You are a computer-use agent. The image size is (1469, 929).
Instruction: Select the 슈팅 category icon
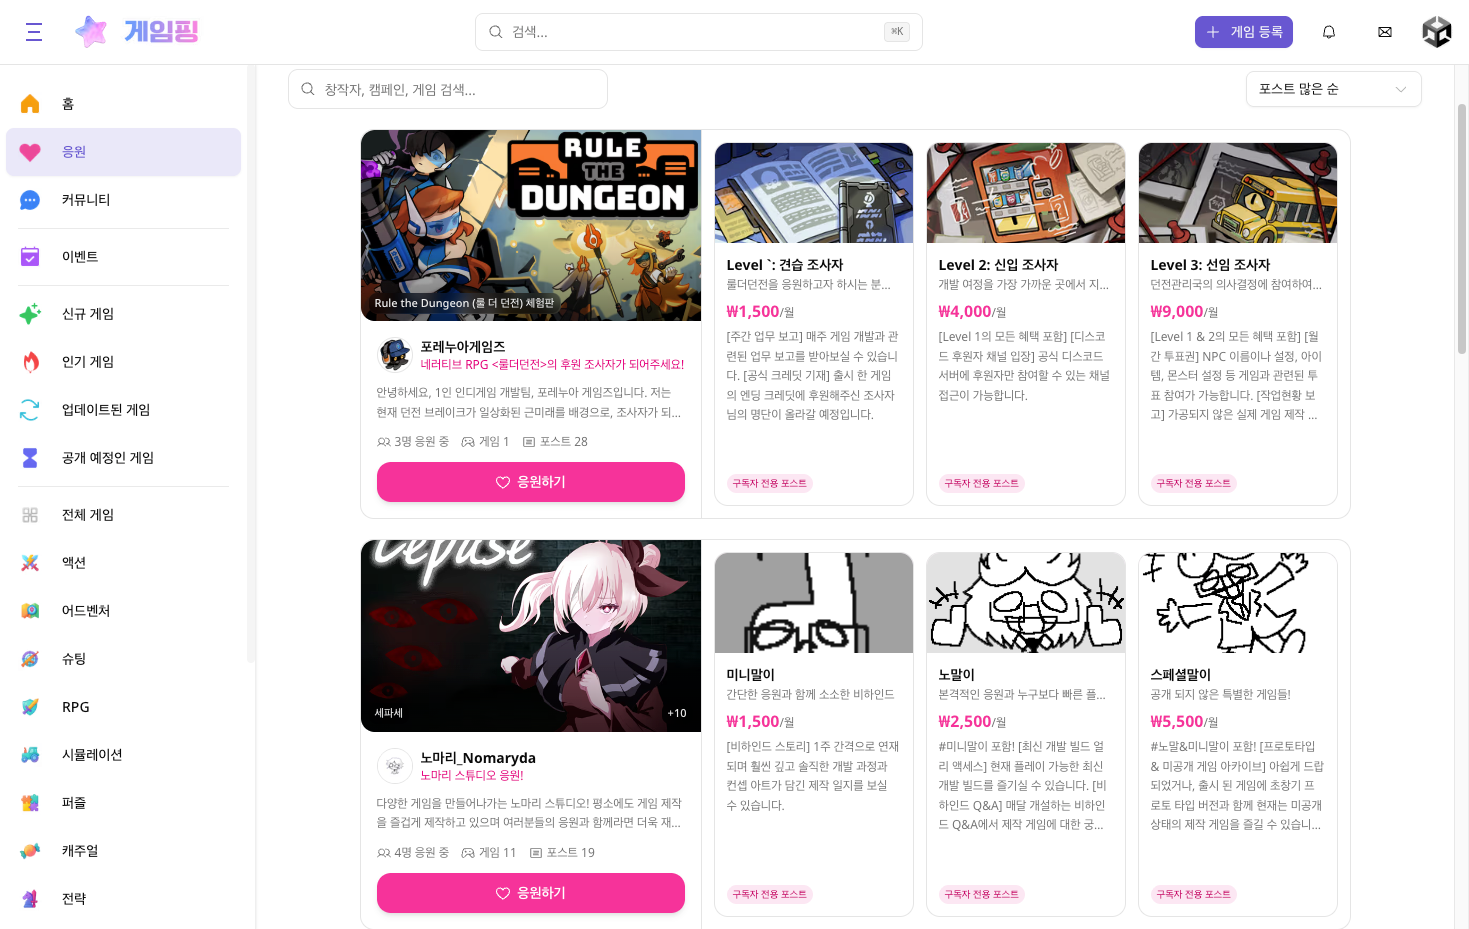30,658
